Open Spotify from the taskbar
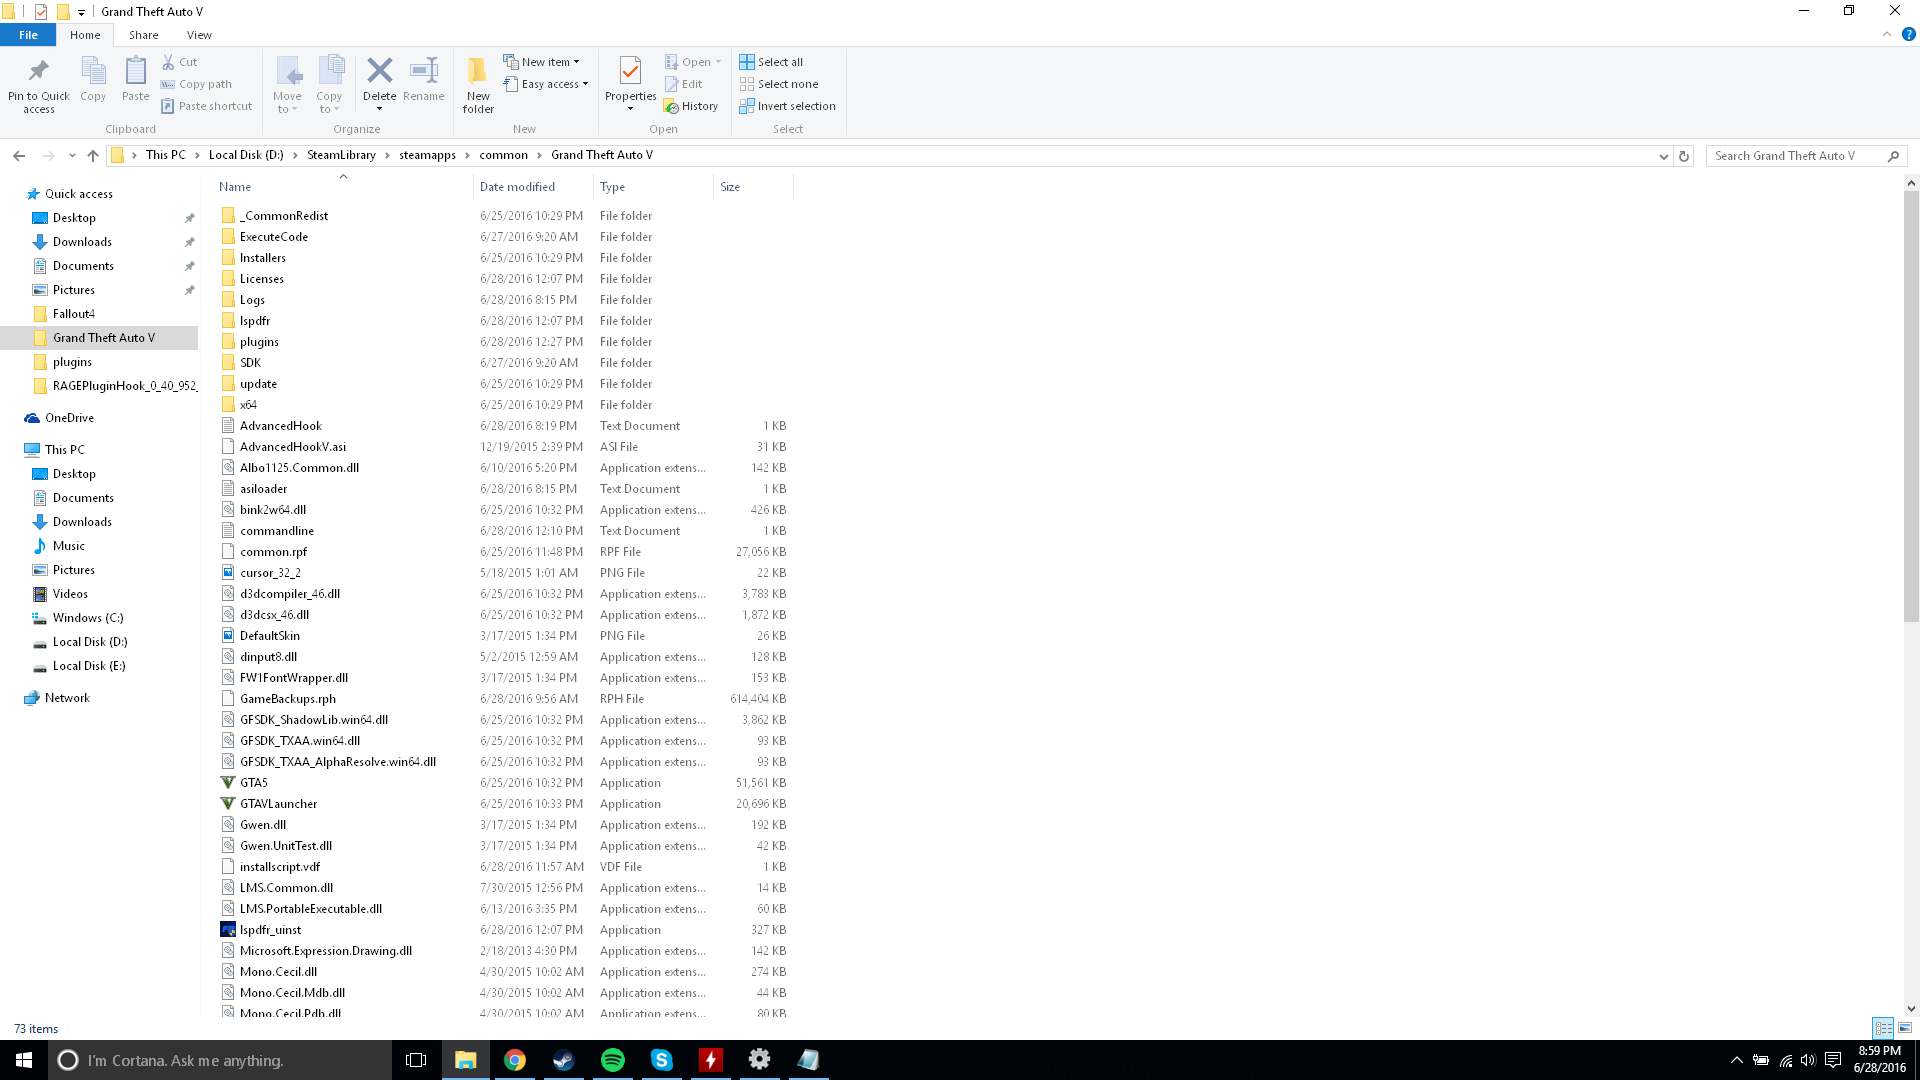Image resolution: width=1920 pixels, height=1080 pixels. pos(613,1060)
